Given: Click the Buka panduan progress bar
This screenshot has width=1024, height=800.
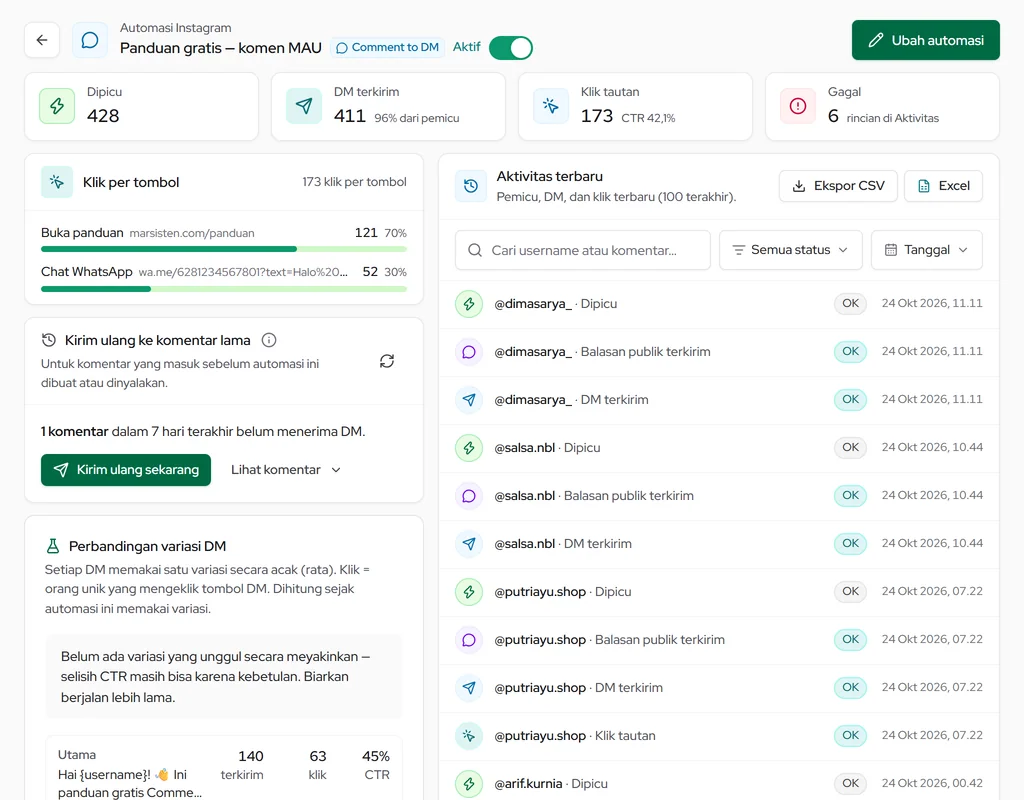Looking at the screenshot, I should click(223, 249).
